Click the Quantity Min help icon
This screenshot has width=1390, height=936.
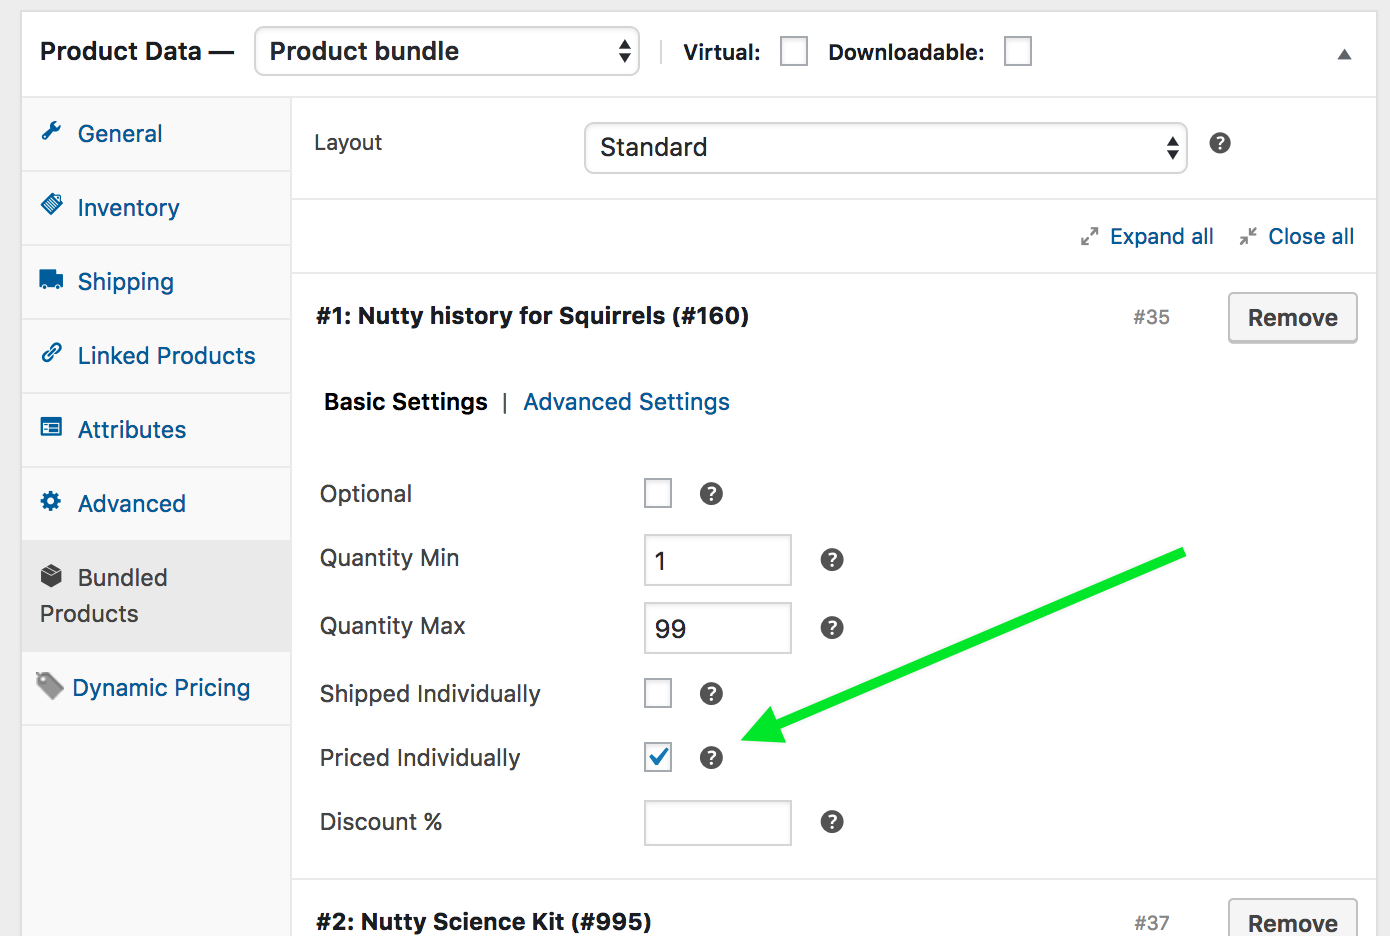coord(831,560)
